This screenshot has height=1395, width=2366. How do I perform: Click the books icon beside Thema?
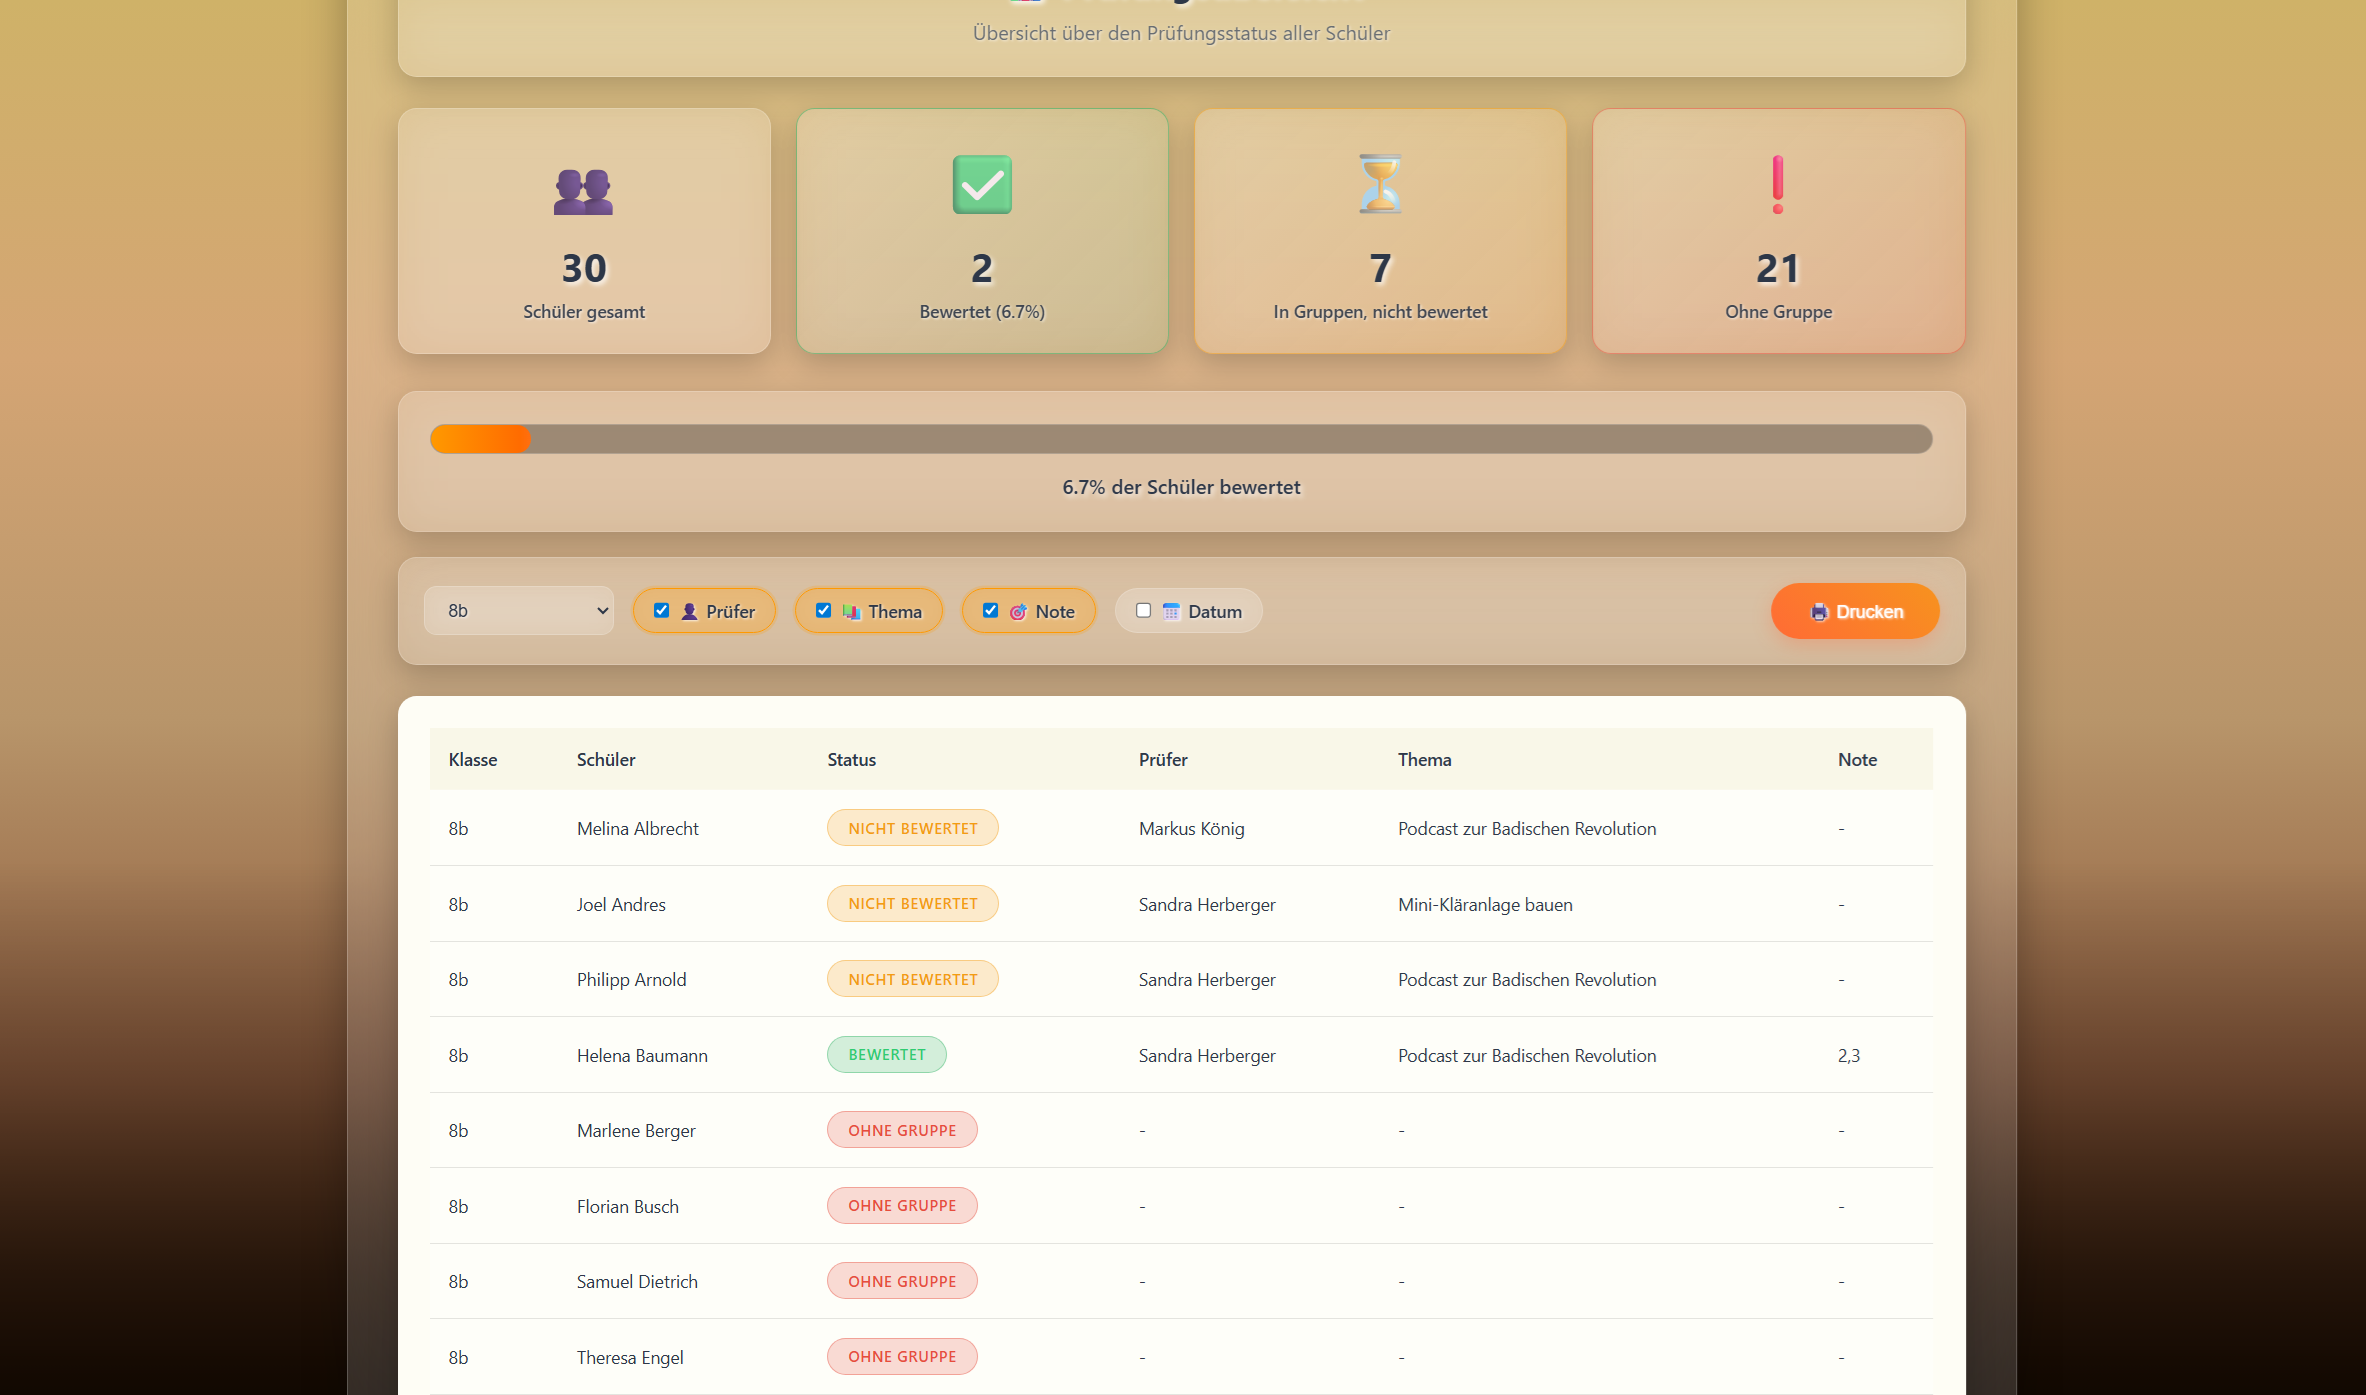(851, 612)
